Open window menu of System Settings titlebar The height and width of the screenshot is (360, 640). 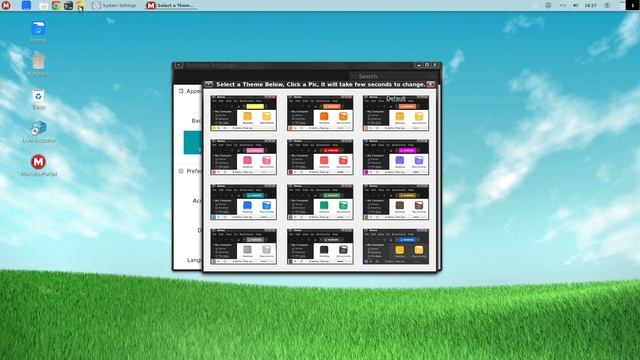(179, 65)
